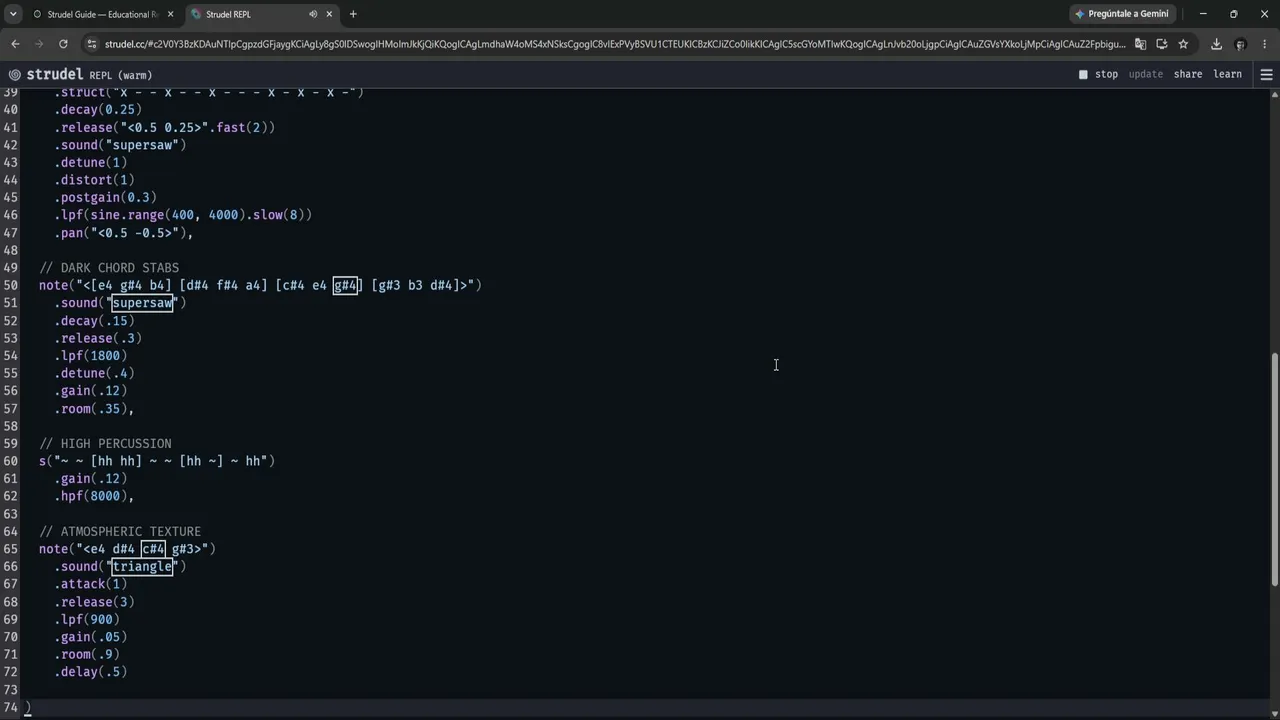Click '.release(.3)' on line 53
Image resolution: width=1280 pixels, height=720 pixels.
point(98,338)
